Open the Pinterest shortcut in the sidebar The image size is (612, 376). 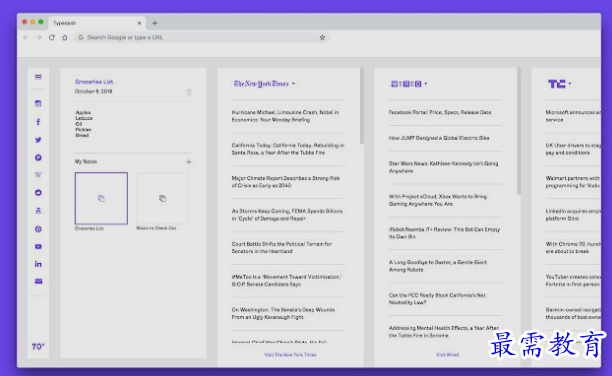38,229
